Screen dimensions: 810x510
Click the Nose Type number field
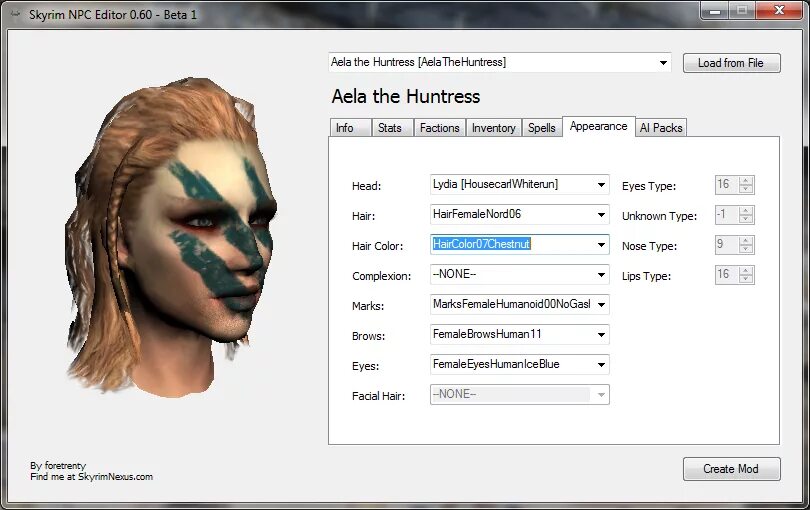tap(727, 245)
